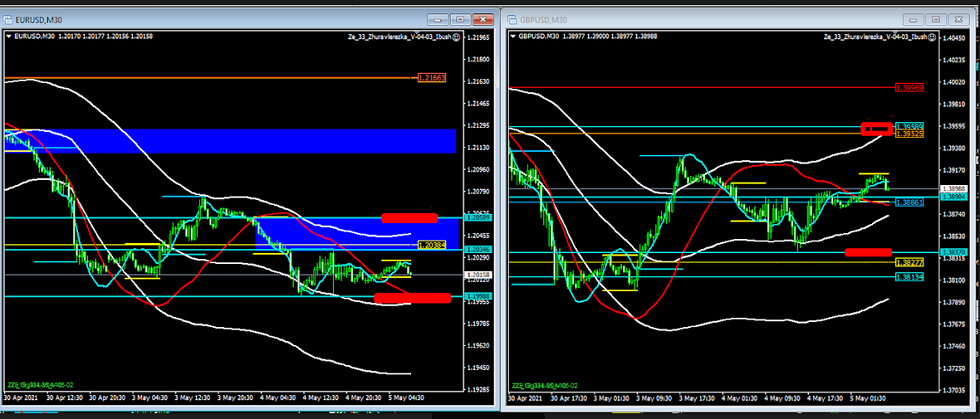Click the smiley expert icon on EURUSD chart
This screenshot has width=980, height=419.
pyautogui.click(x=456, y=37)
